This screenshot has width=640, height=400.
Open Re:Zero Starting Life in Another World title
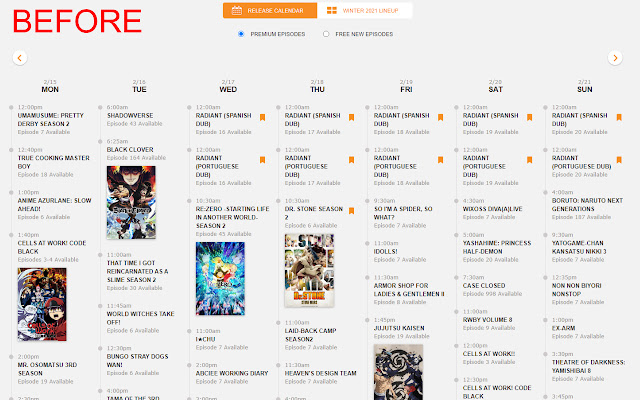232,217
